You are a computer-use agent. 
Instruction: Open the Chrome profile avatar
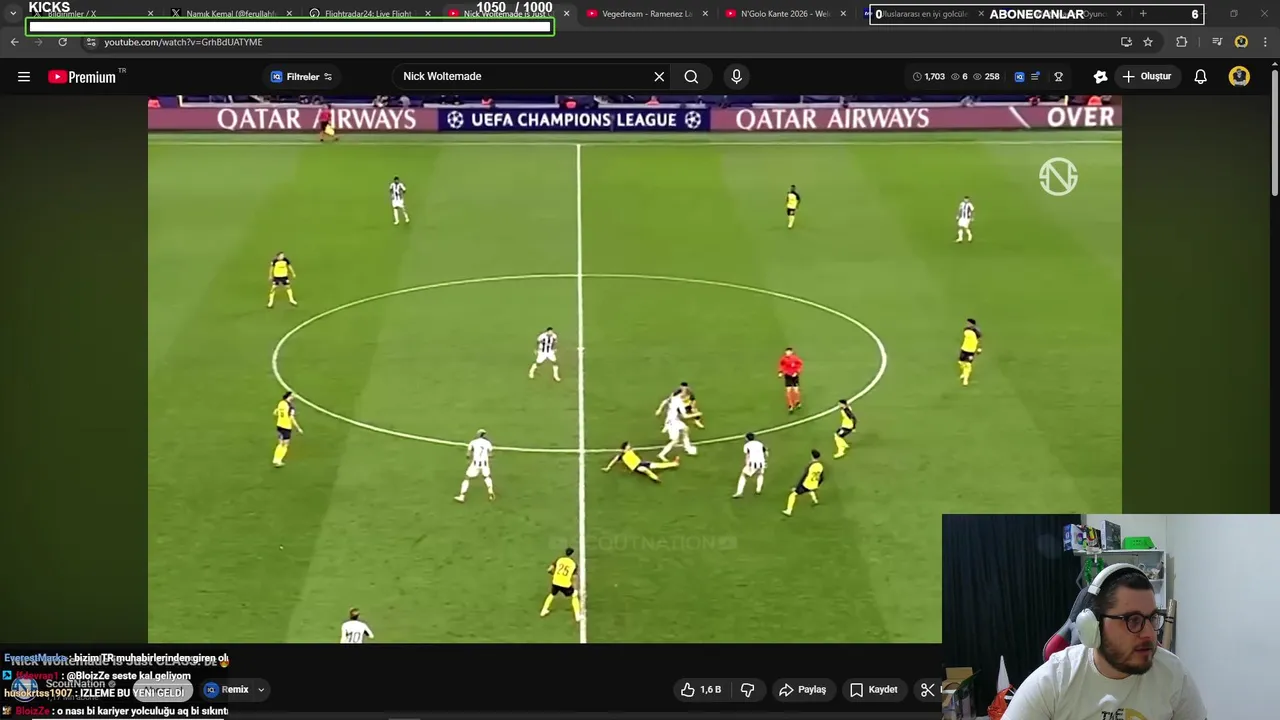[x=1241, y=42]
